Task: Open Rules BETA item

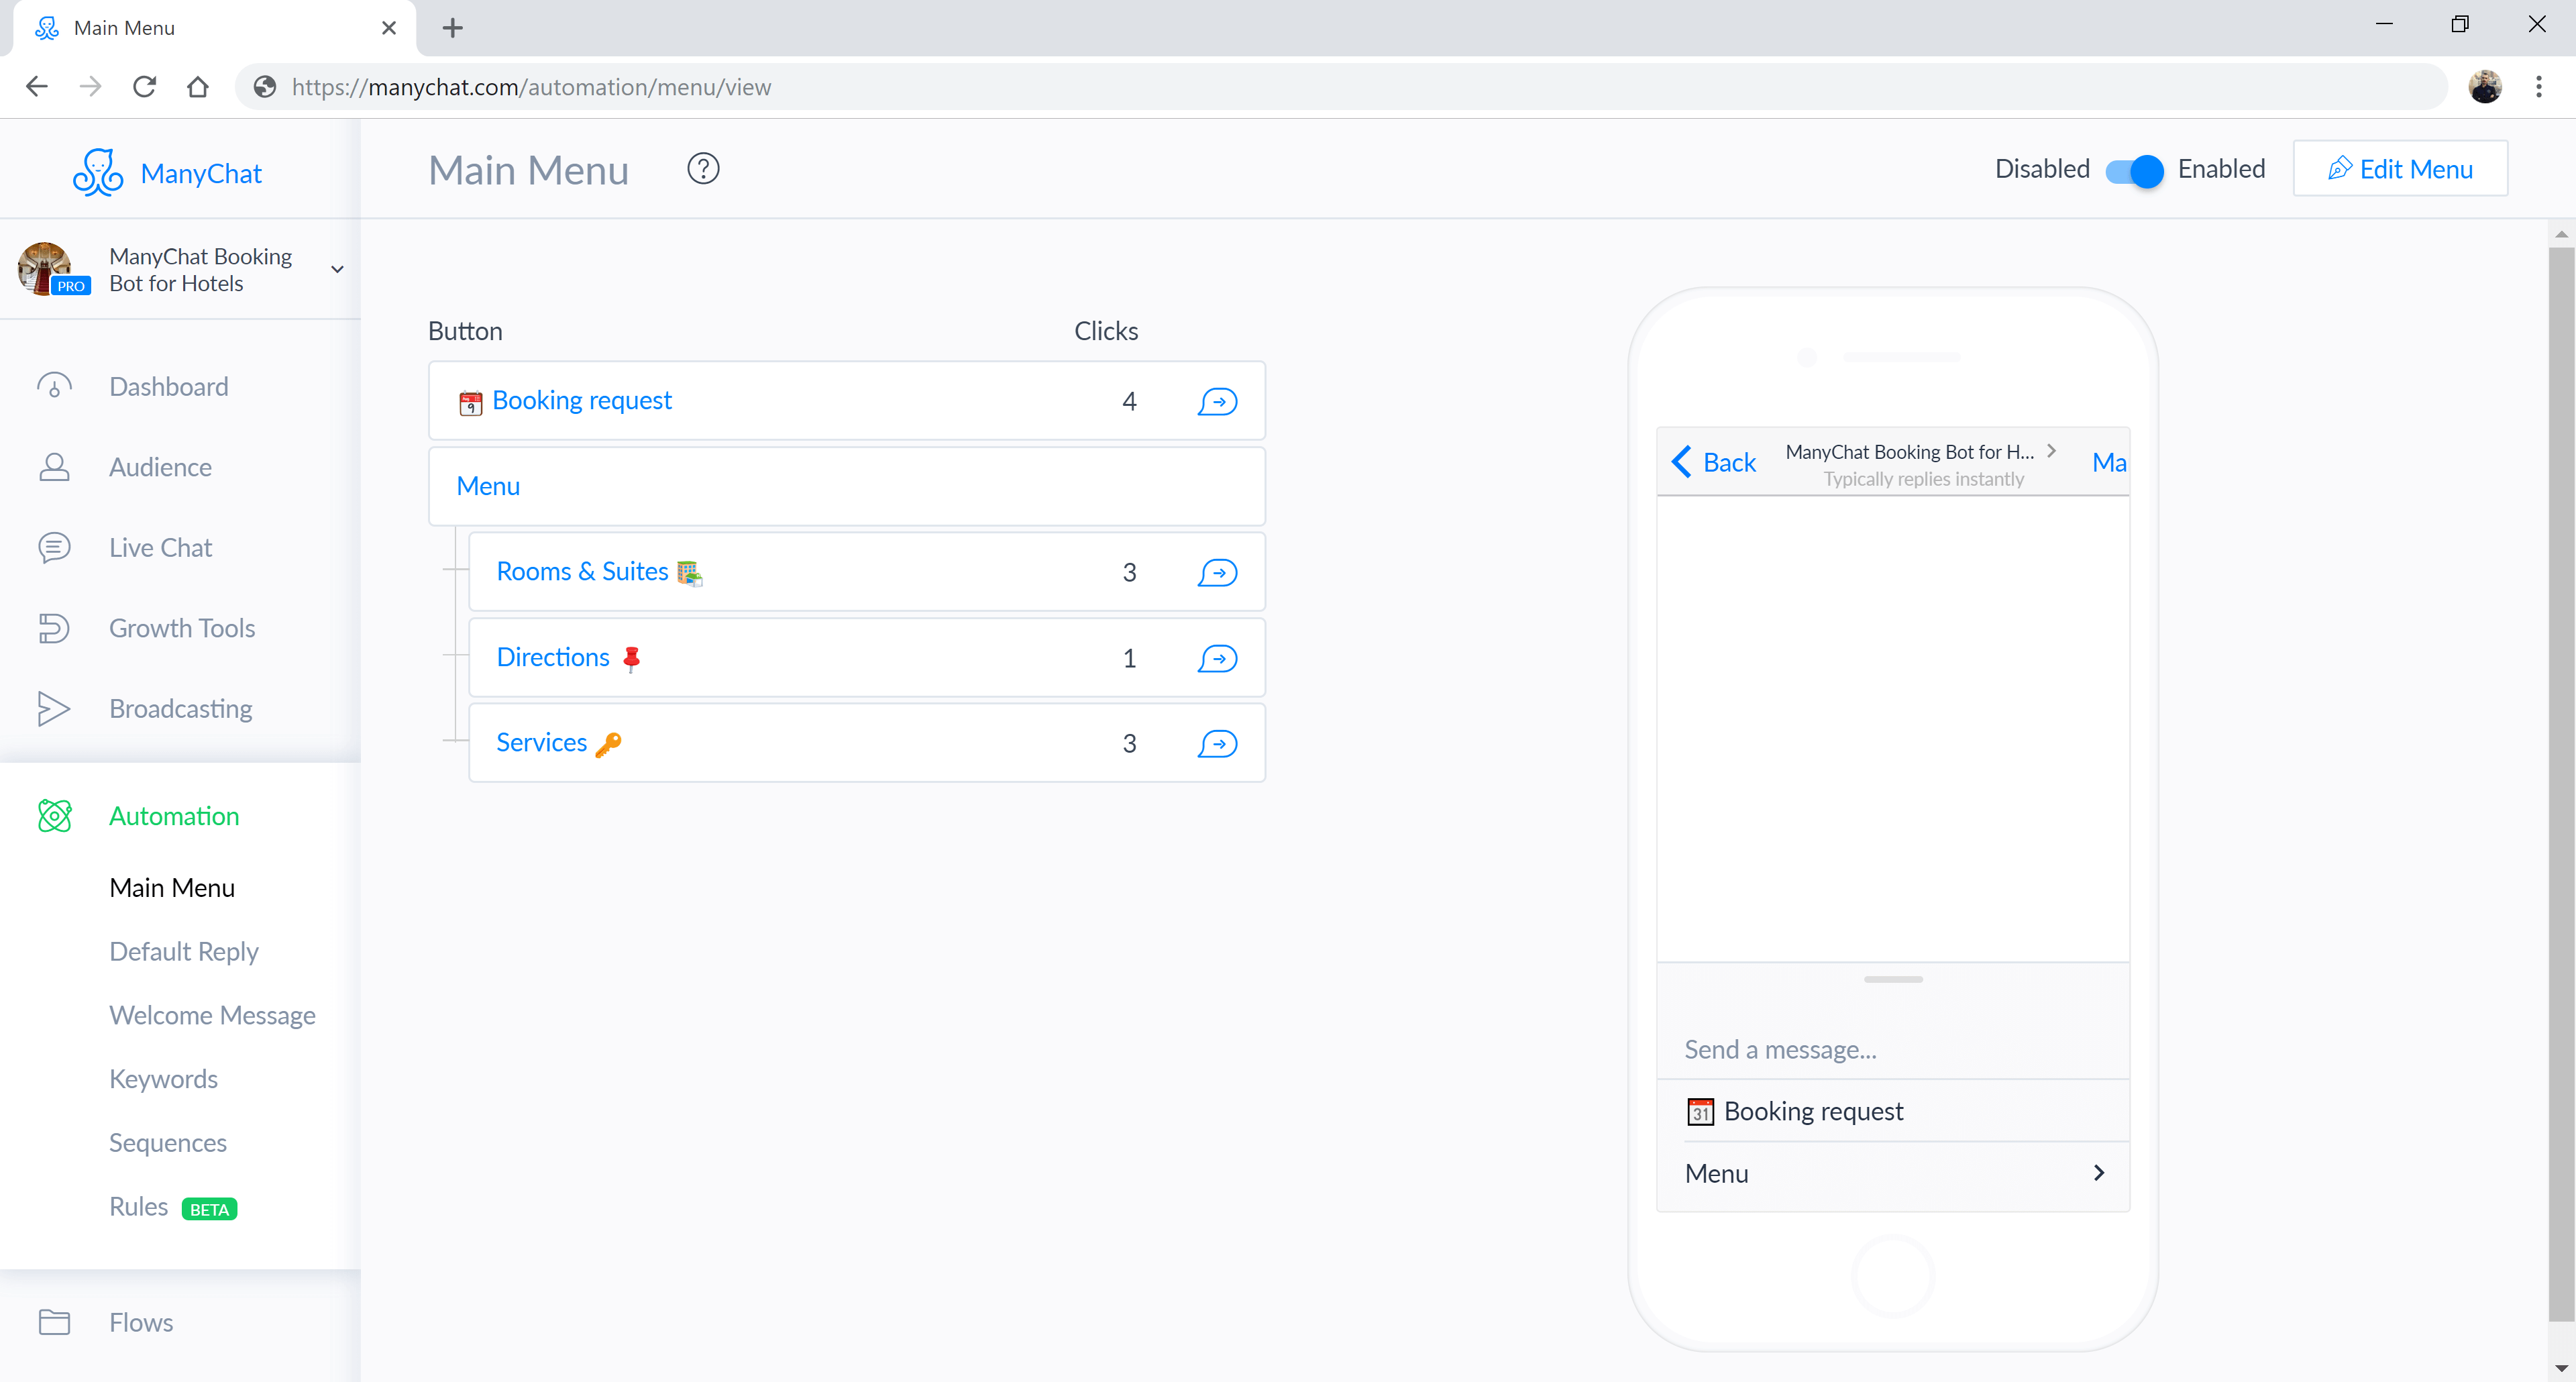Action: click(x=172, y=1207)
